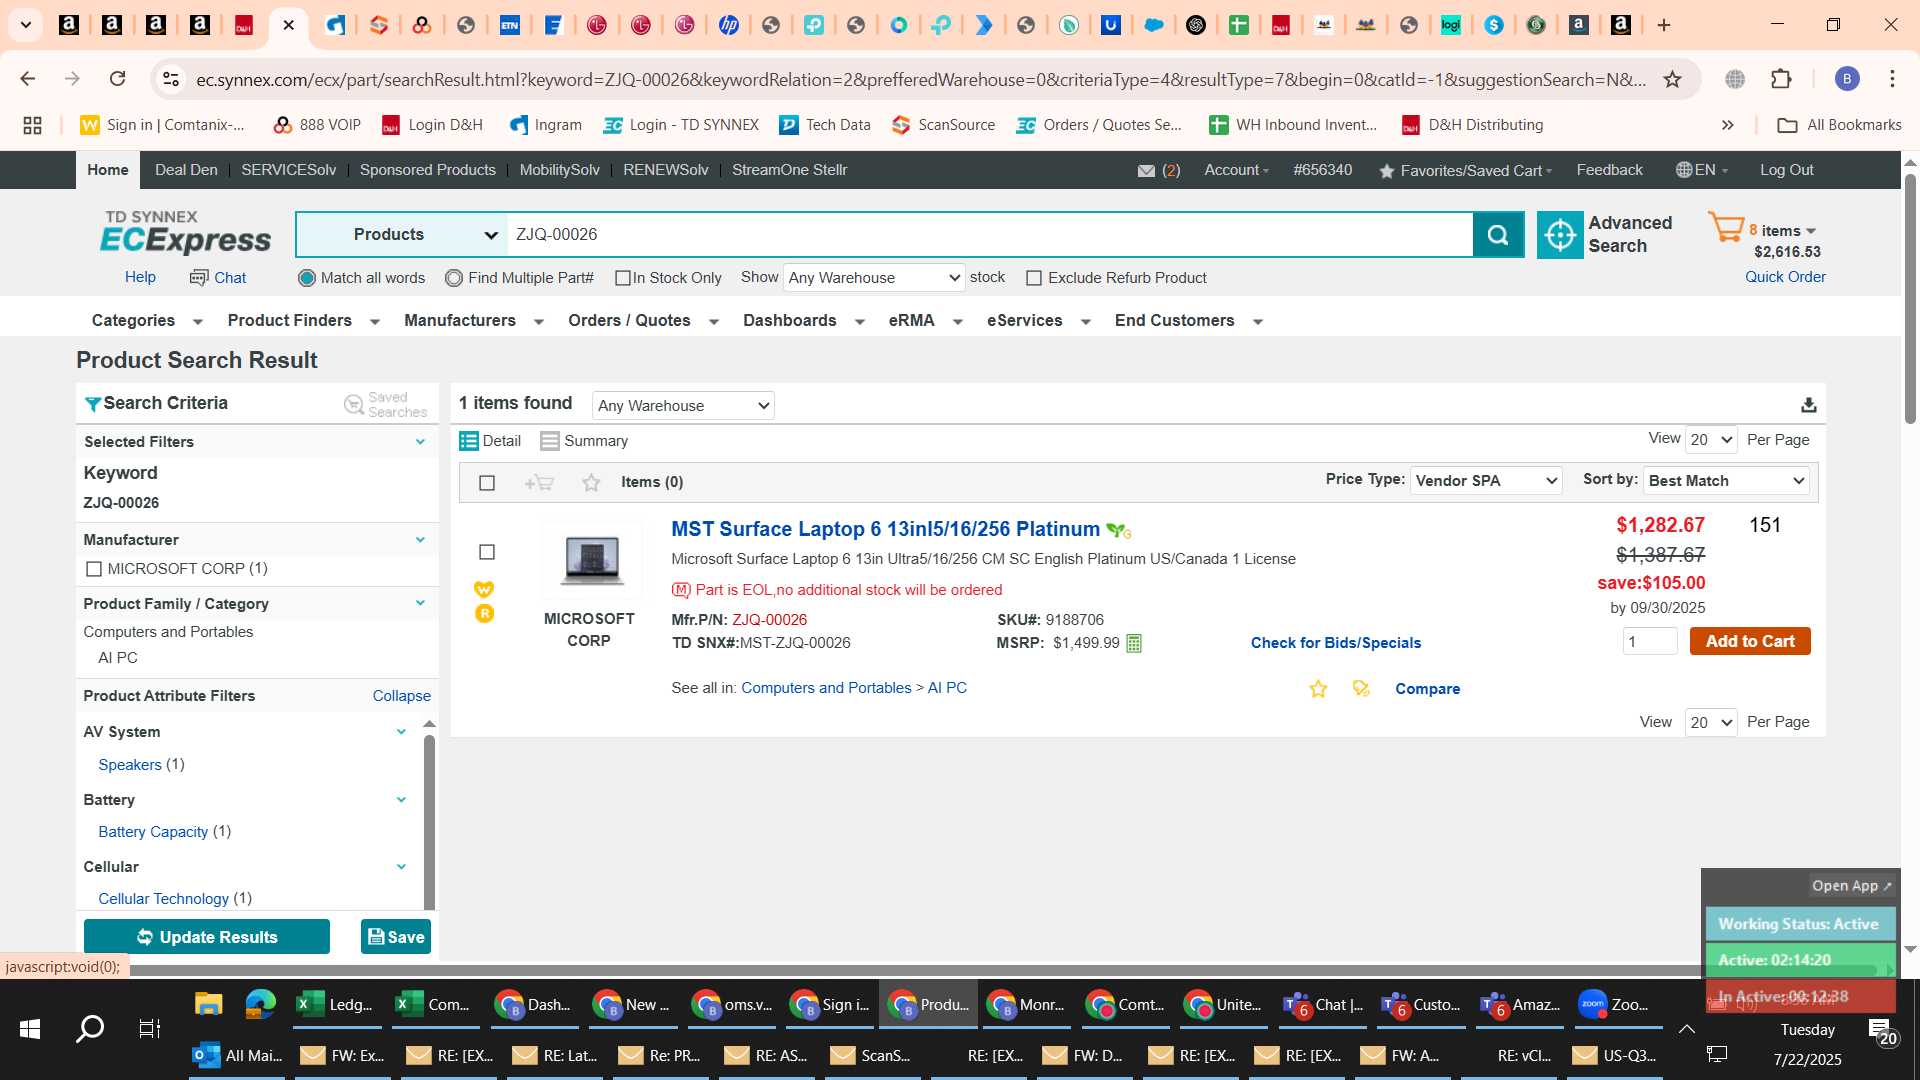This screenshot has height=1080, width=1920.
Task: Bookmark this page star icon
Action: (1672, 79)
